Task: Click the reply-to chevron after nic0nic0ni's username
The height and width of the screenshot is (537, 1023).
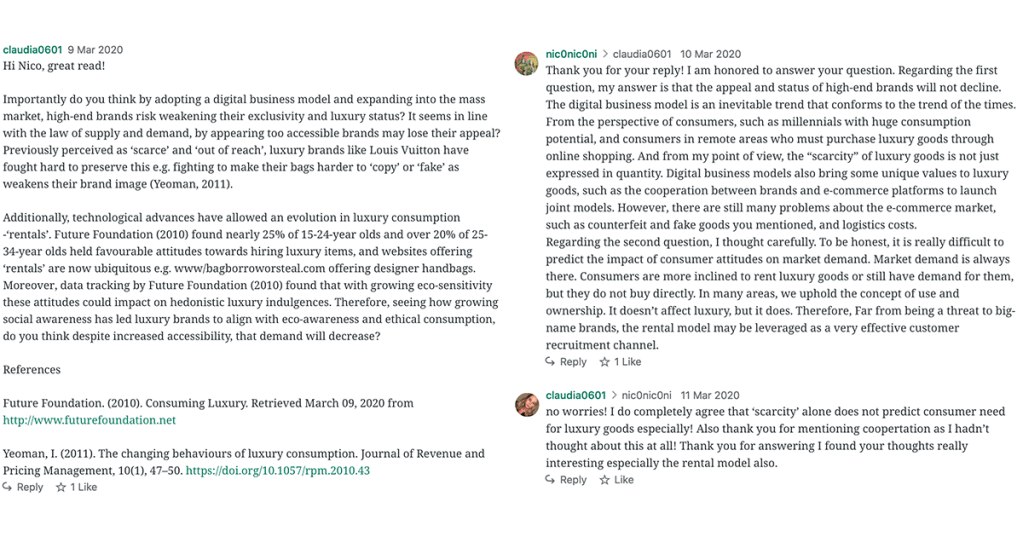Action: [604, 53]
